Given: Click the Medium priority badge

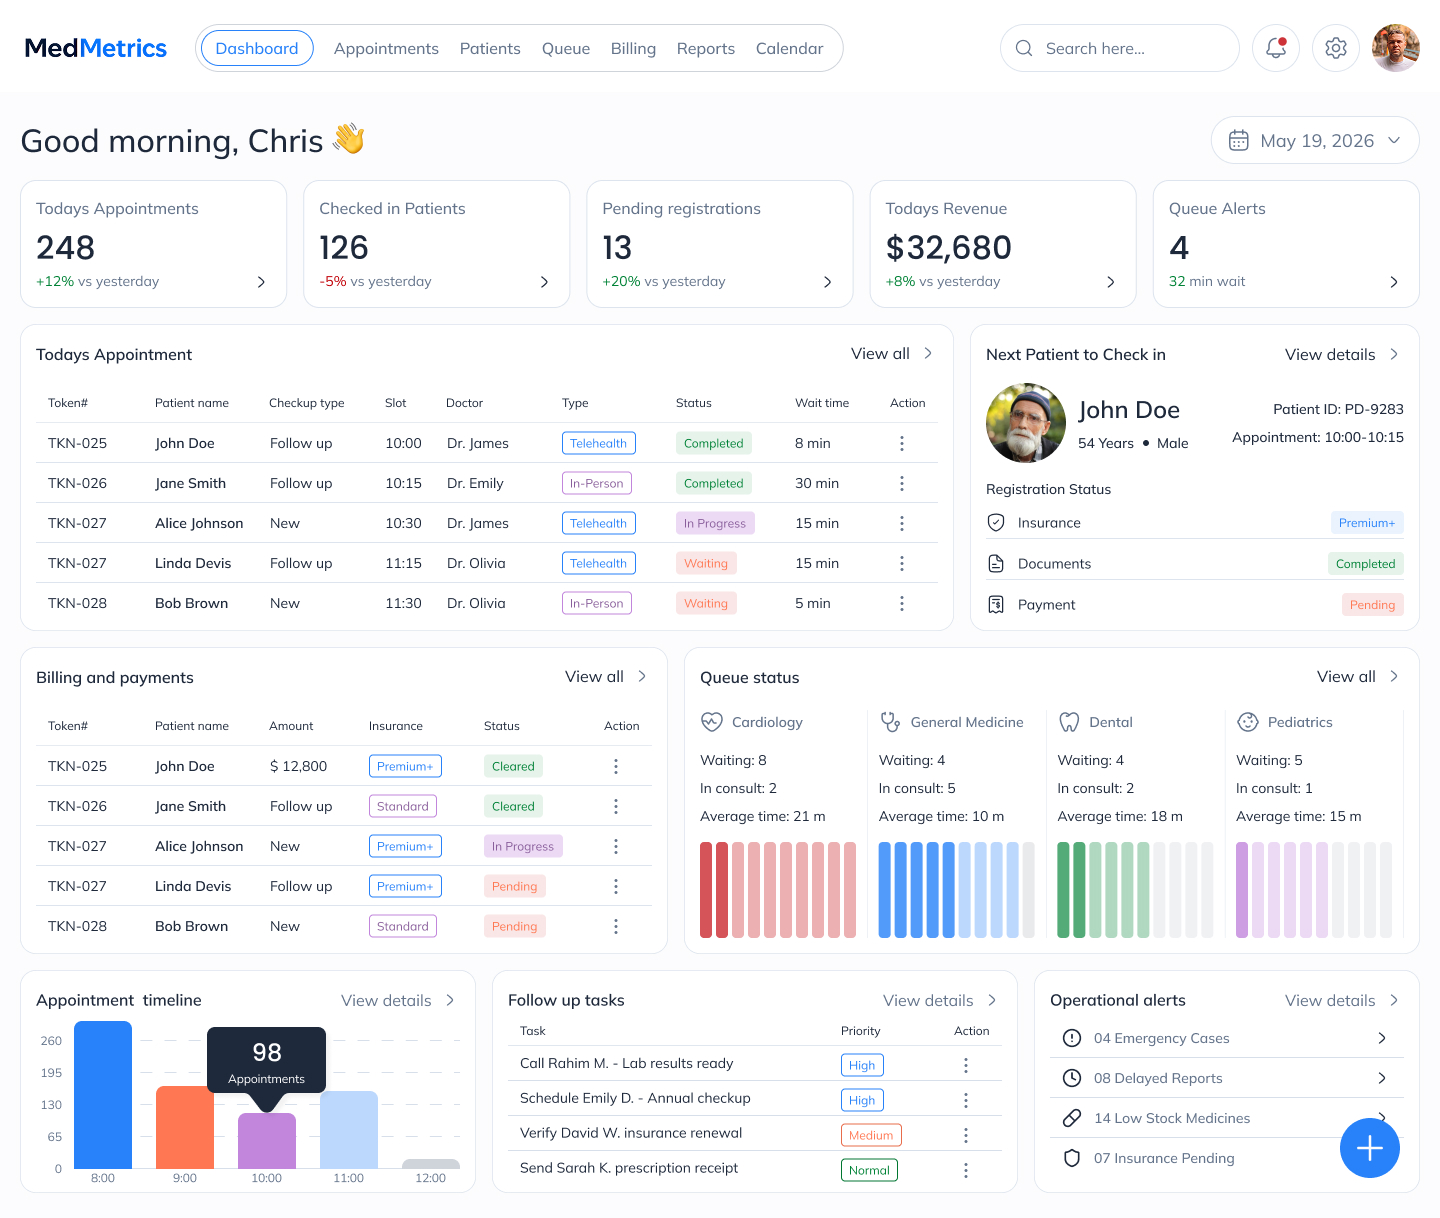Looking at the screenshot, I should [871, 1135].
